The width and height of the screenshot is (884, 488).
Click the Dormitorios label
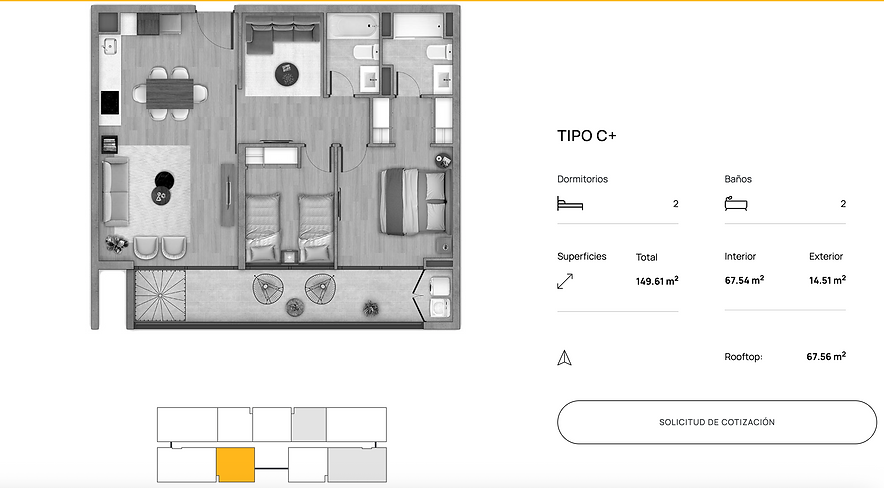(x=582, y=179)
